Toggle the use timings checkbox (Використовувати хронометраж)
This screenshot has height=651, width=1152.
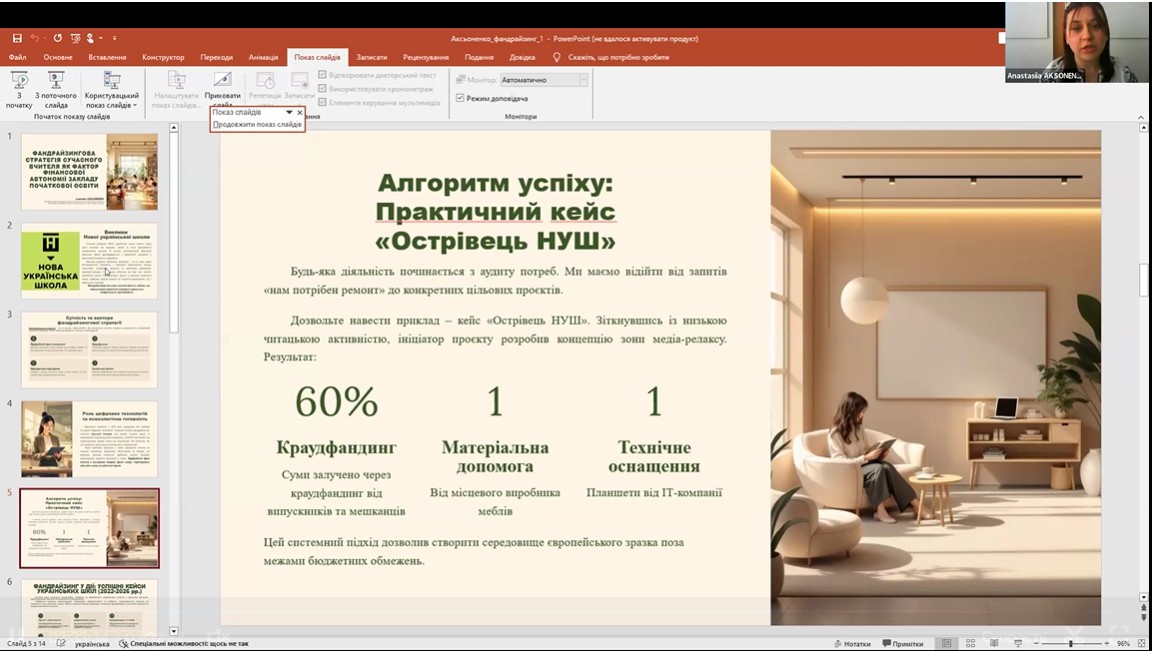click(x=322, y=89)
